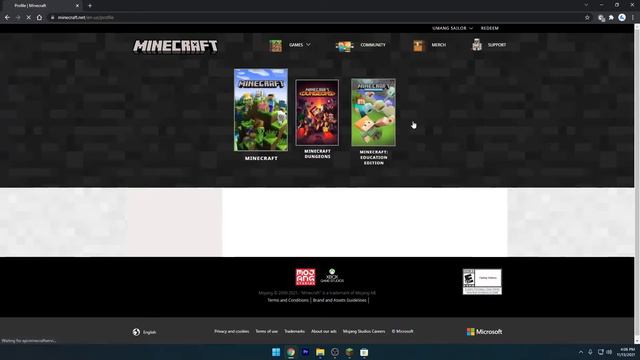Bookmark page with star icon
The width and height of the screenshot is (640, 360).
click(587, 18)
